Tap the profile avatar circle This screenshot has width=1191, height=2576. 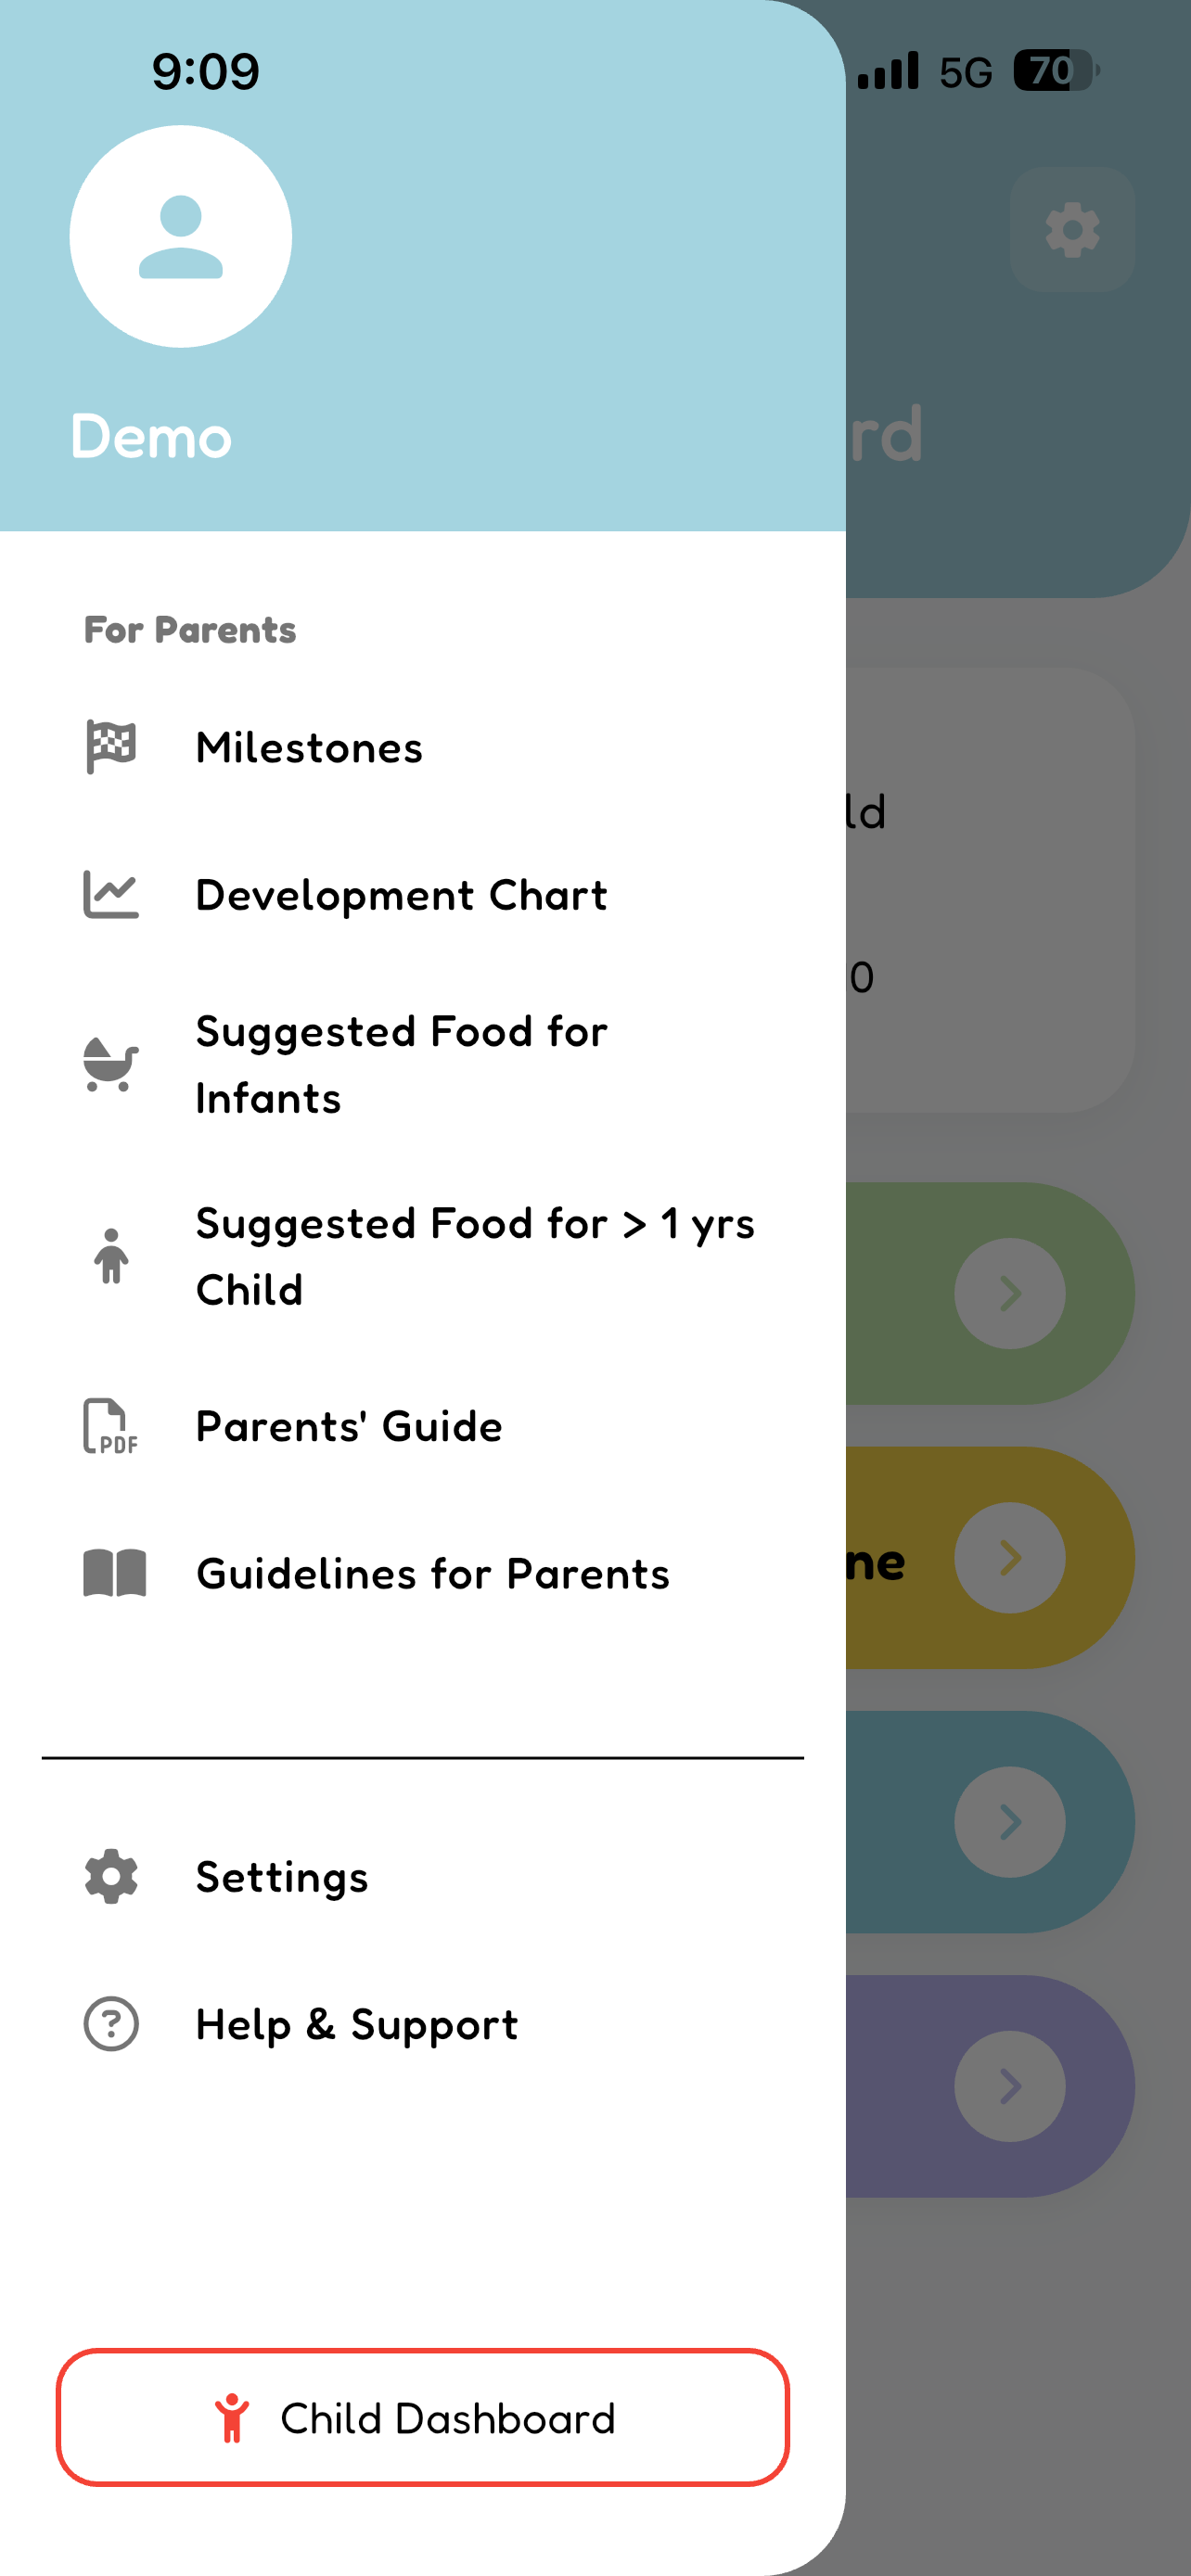coord(181,236)
